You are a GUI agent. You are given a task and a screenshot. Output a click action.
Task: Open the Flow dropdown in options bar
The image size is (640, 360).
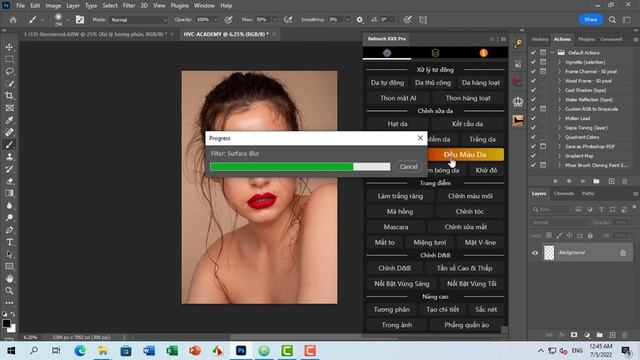(x=274, y=20)
